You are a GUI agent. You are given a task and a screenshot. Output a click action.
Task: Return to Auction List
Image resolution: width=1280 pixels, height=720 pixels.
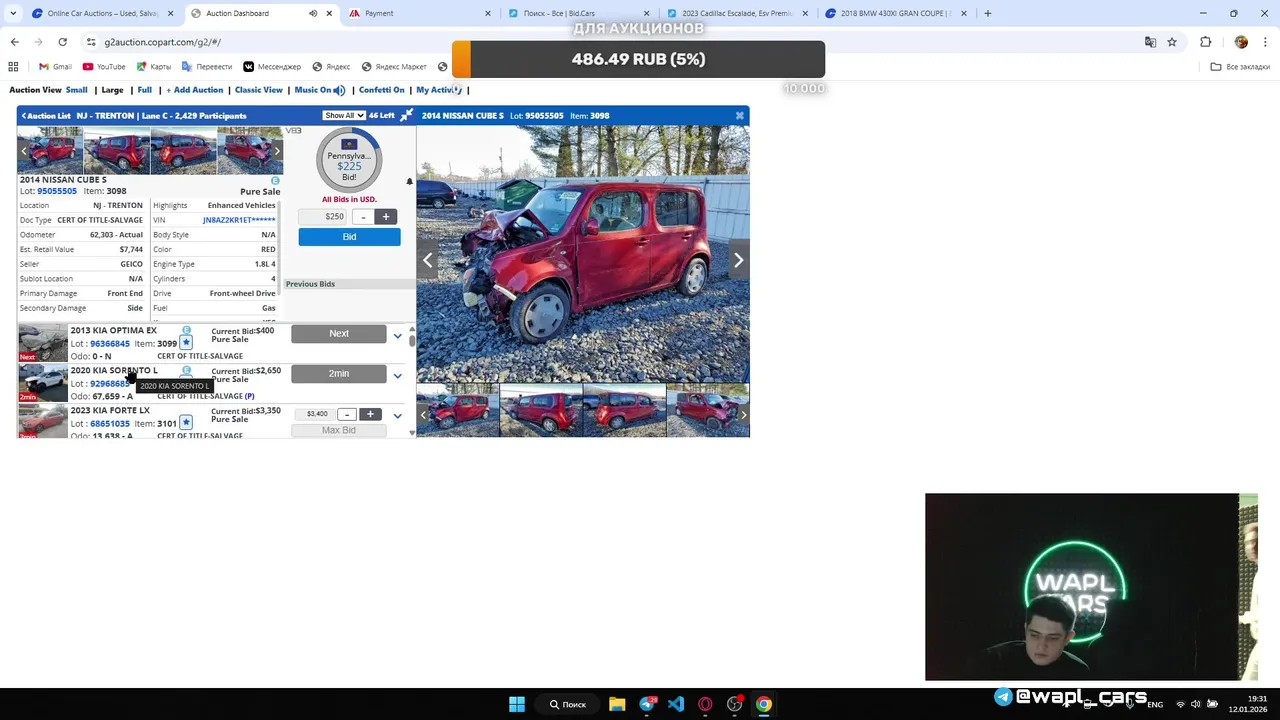(46, 116)
